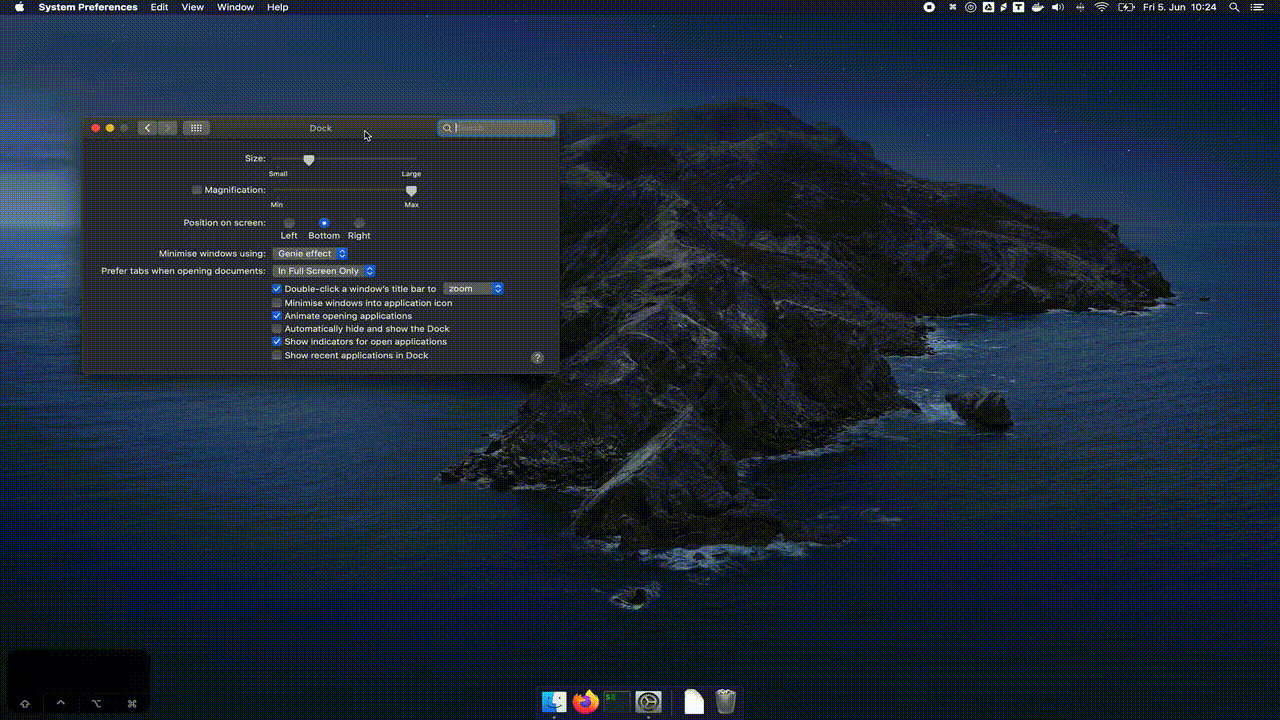Click the Dock Size slider thumb
Screen dimensions: 1280x720
pos(309,160)
